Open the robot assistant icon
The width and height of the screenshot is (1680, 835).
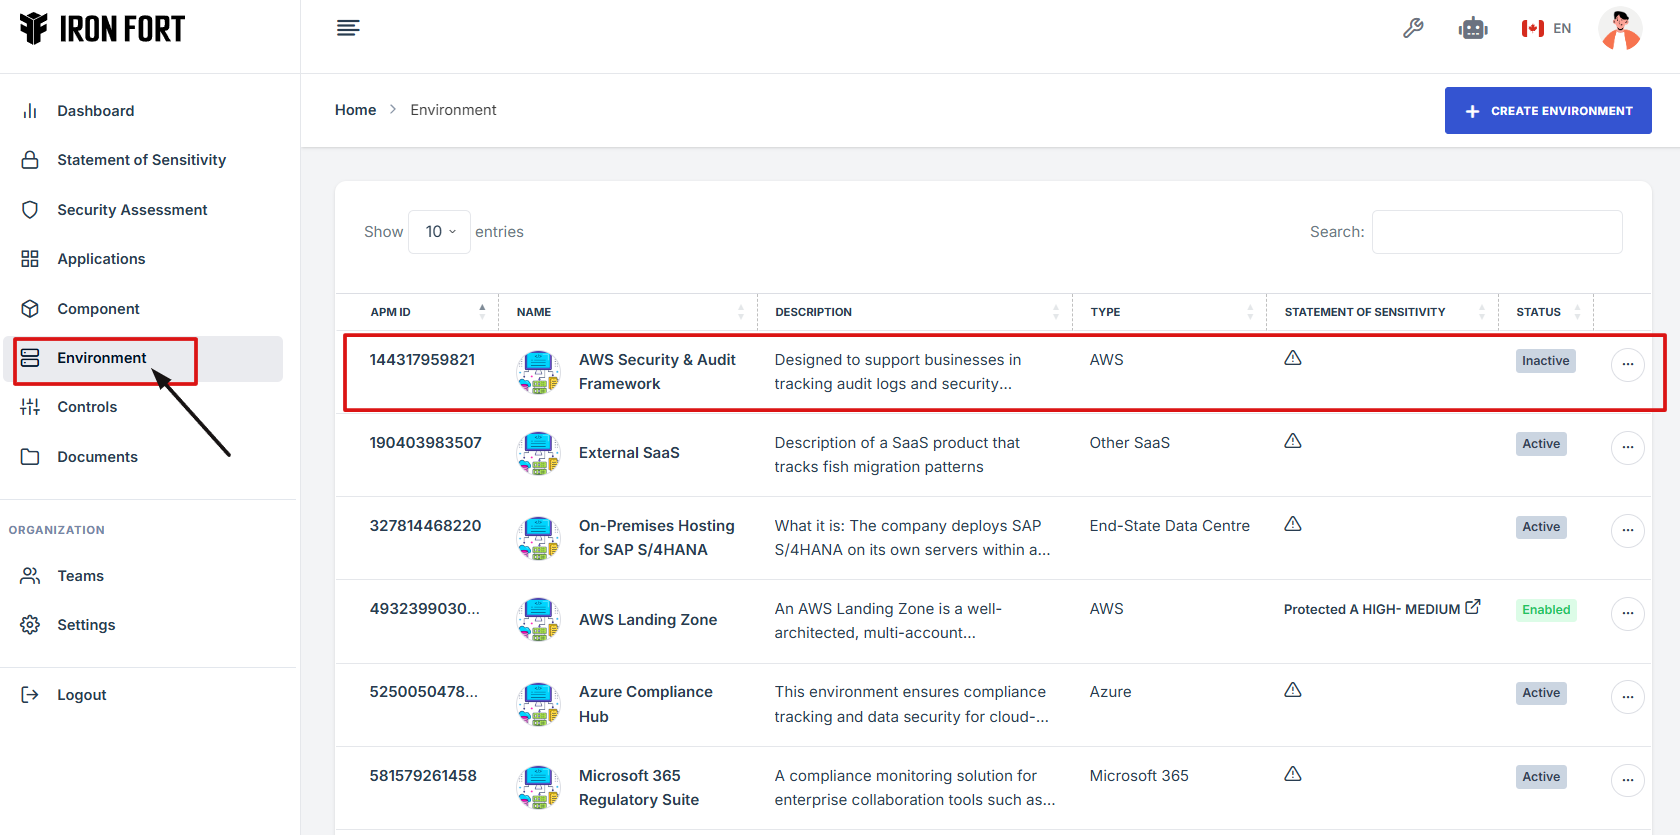tap(1473, 28)
